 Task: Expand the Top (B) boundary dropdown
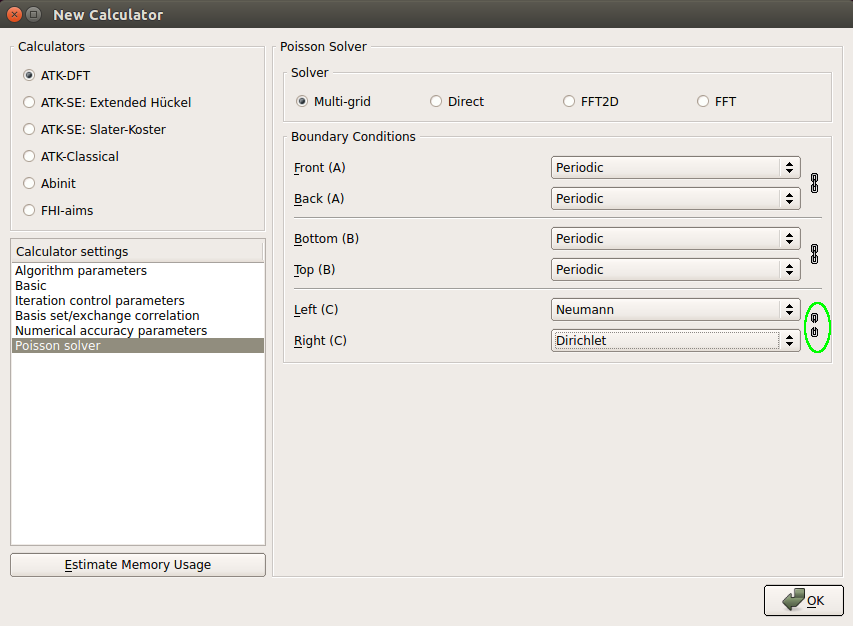pyautogui.click(x=676, y=270)
